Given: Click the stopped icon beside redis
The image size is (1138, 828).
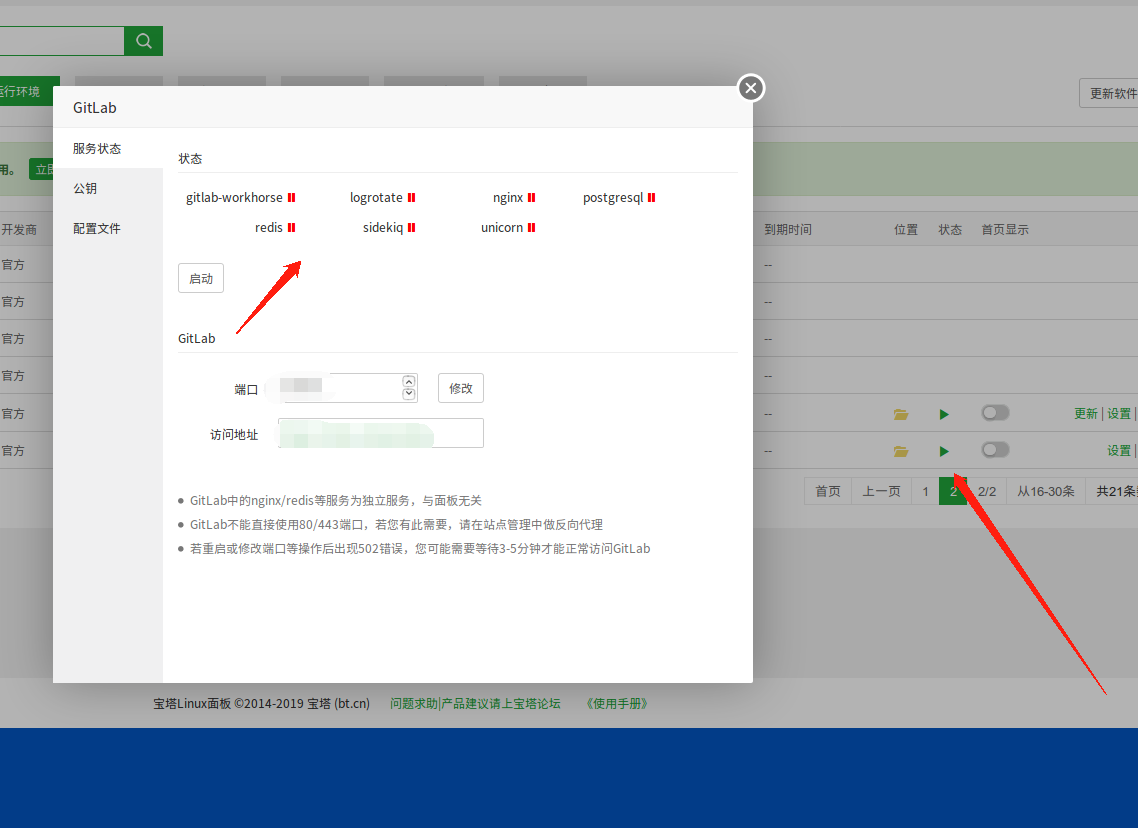Looking at the screenshot, I should tap(292, 228).
